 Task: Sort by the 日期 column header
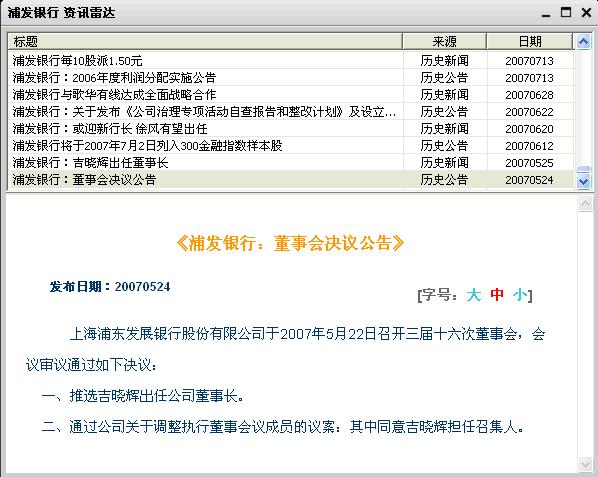click(x=530, y=41)
